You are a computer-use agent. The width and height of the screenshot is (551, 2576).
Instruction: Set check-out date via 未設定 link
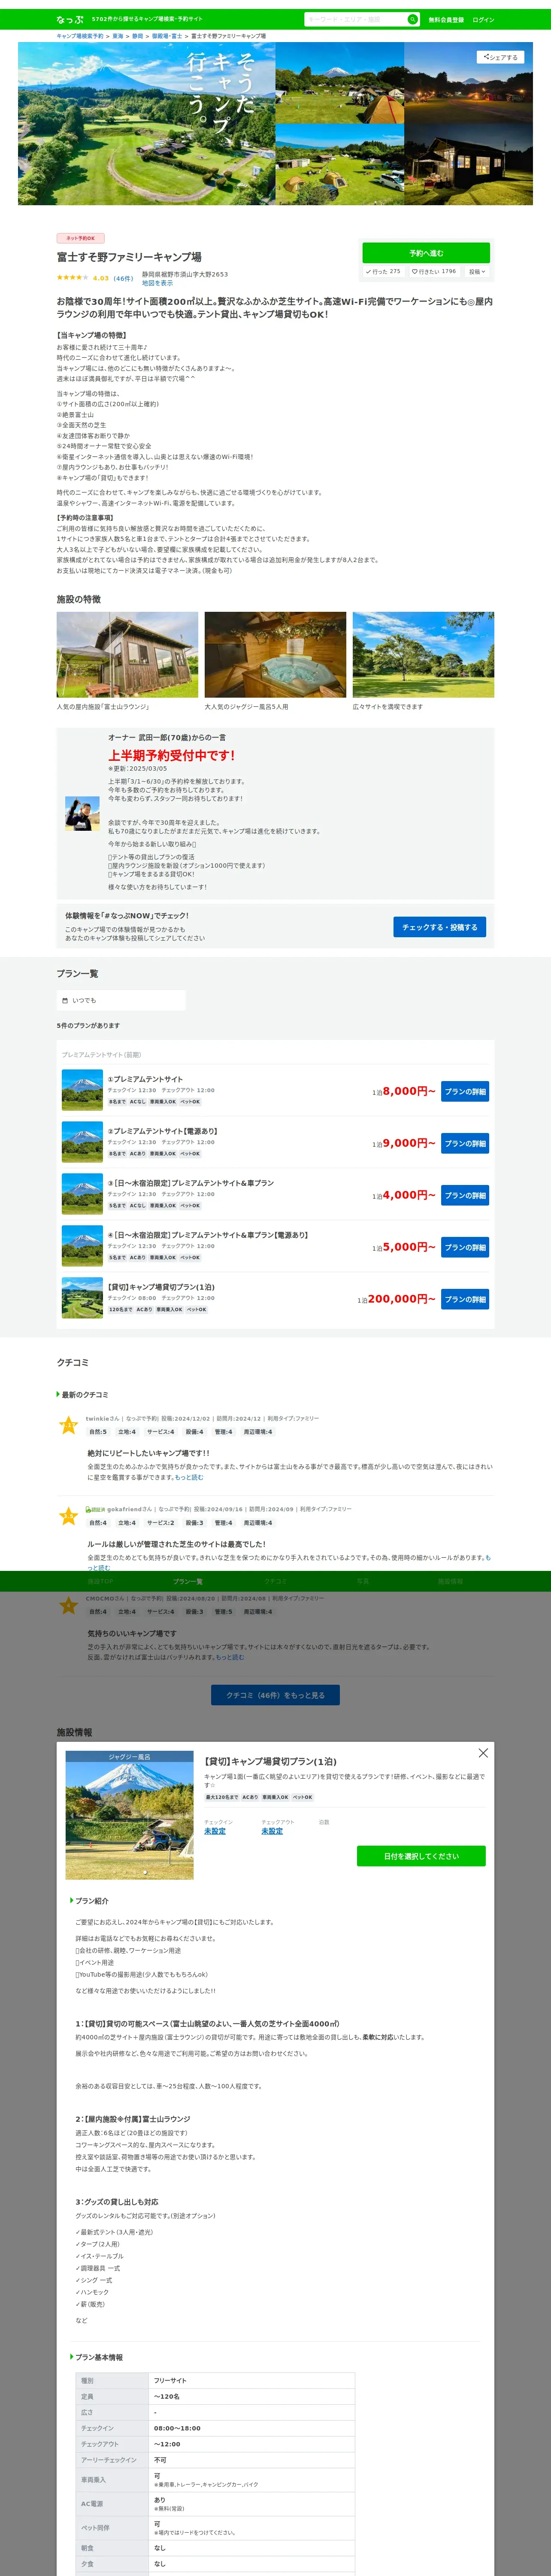click(x=272, y=1831)
